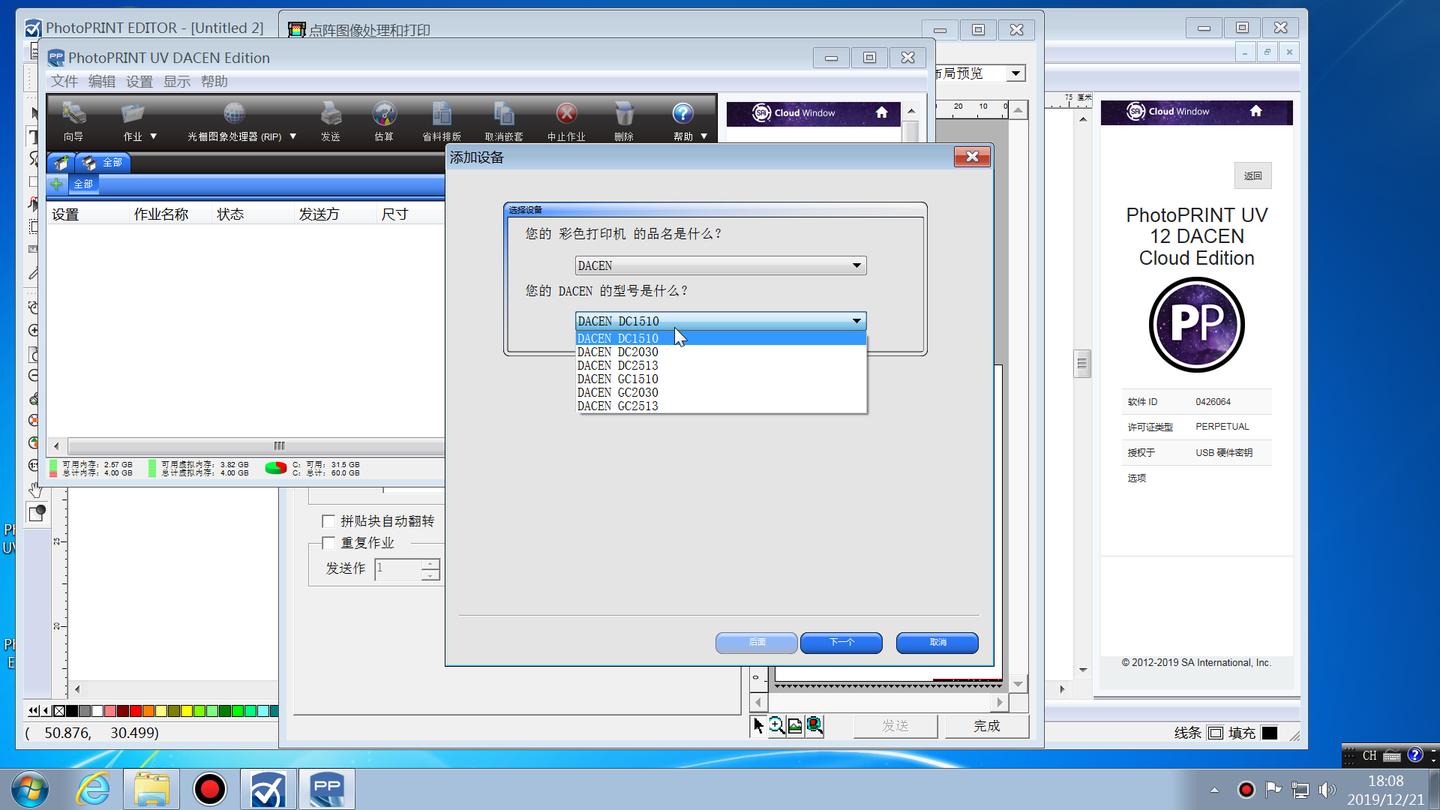Open the 向导 wizard toolbar icon
The image size is (1440, 810).
click(73, 113)
